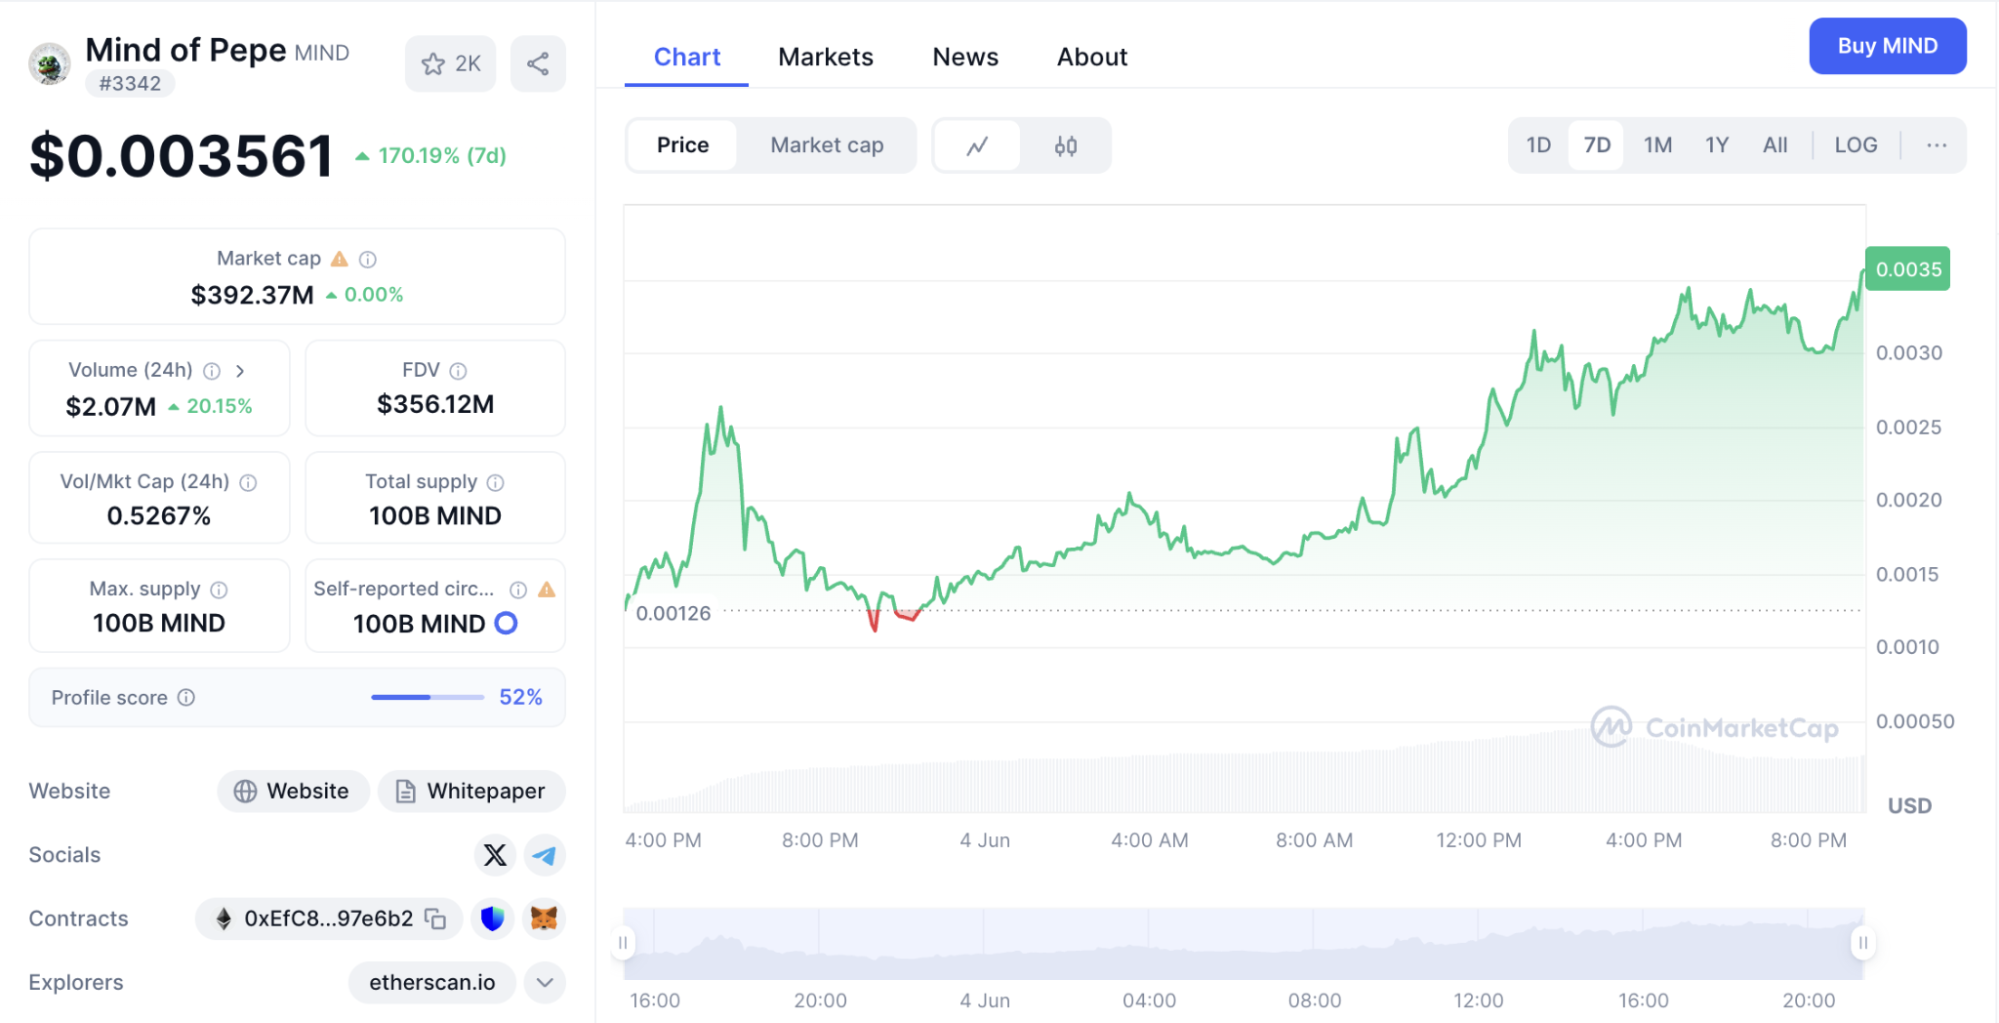Click the star watchlist icon showing 2K
The image size is (1999, 1023).
click(x=450, y=64)
